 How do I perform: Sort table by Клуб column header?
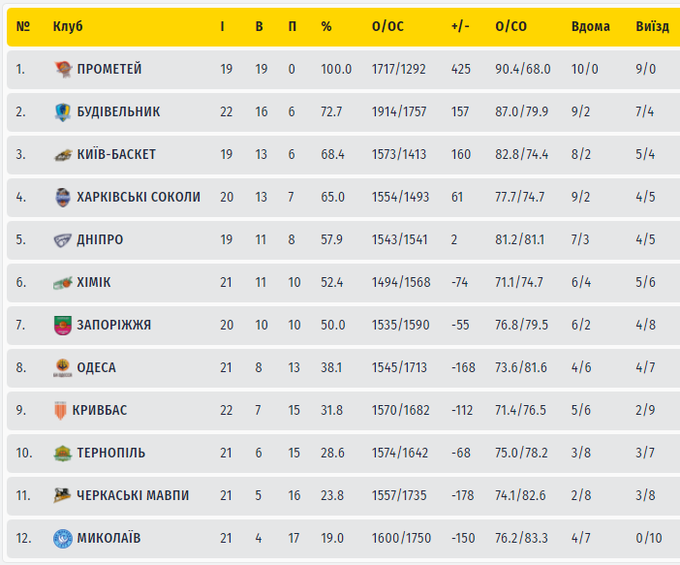68,26
